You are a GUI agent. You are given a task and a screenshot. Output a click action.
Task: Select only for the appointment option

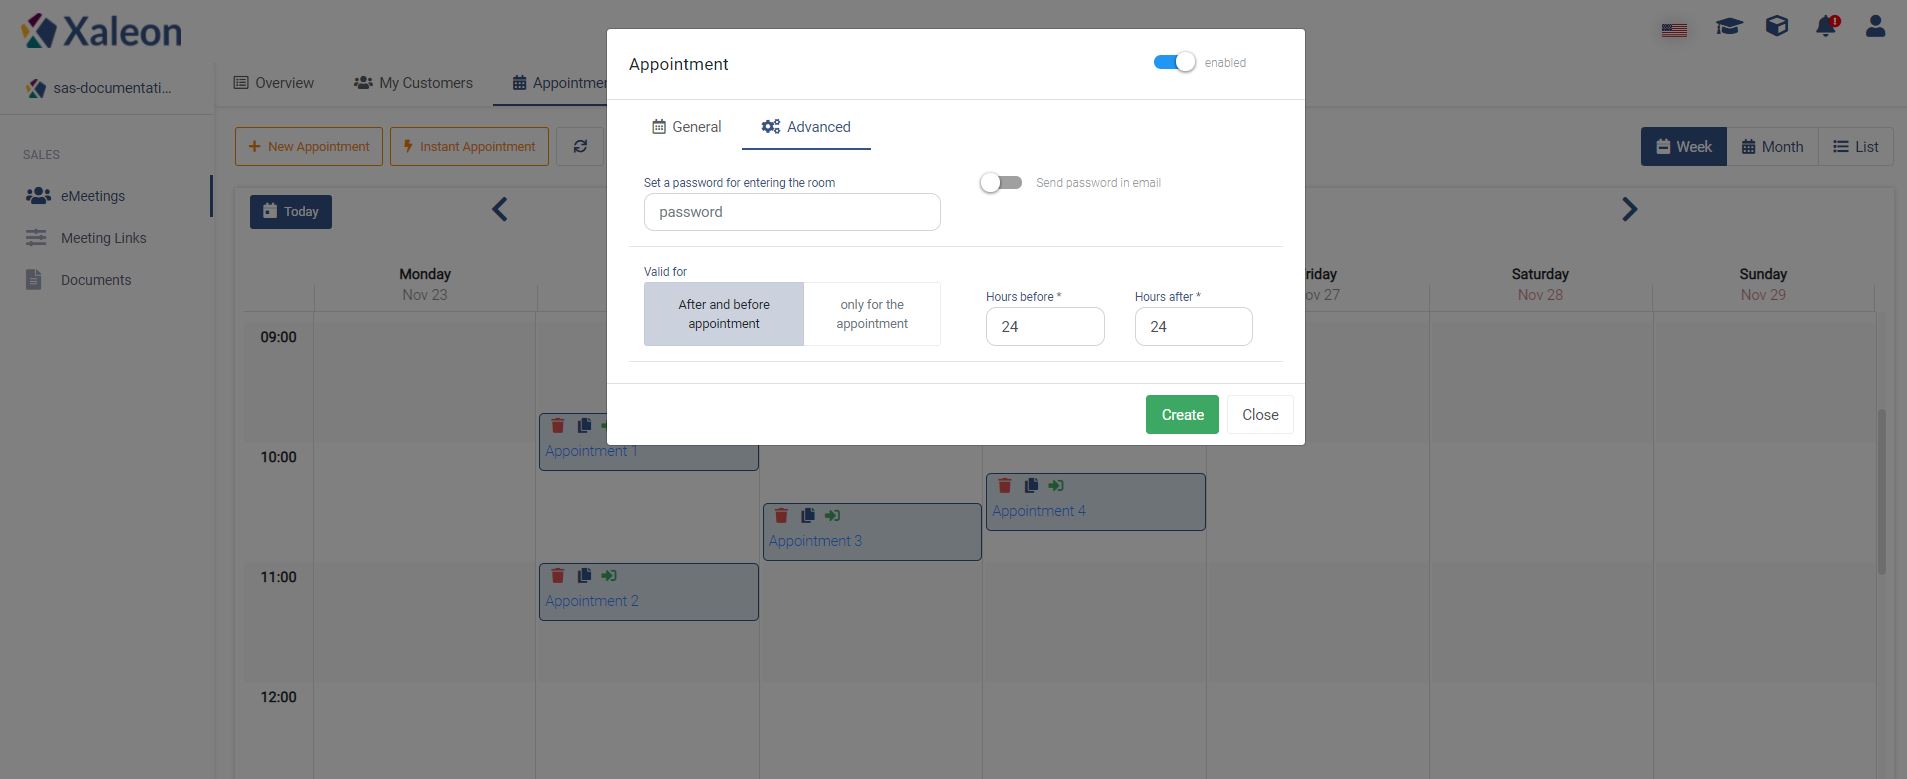(872, 314)
